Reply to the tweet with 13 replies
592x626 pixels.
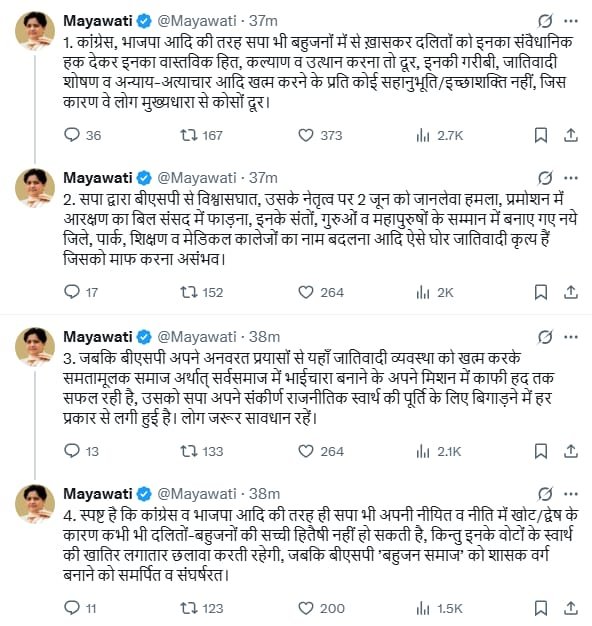point(72,451)
